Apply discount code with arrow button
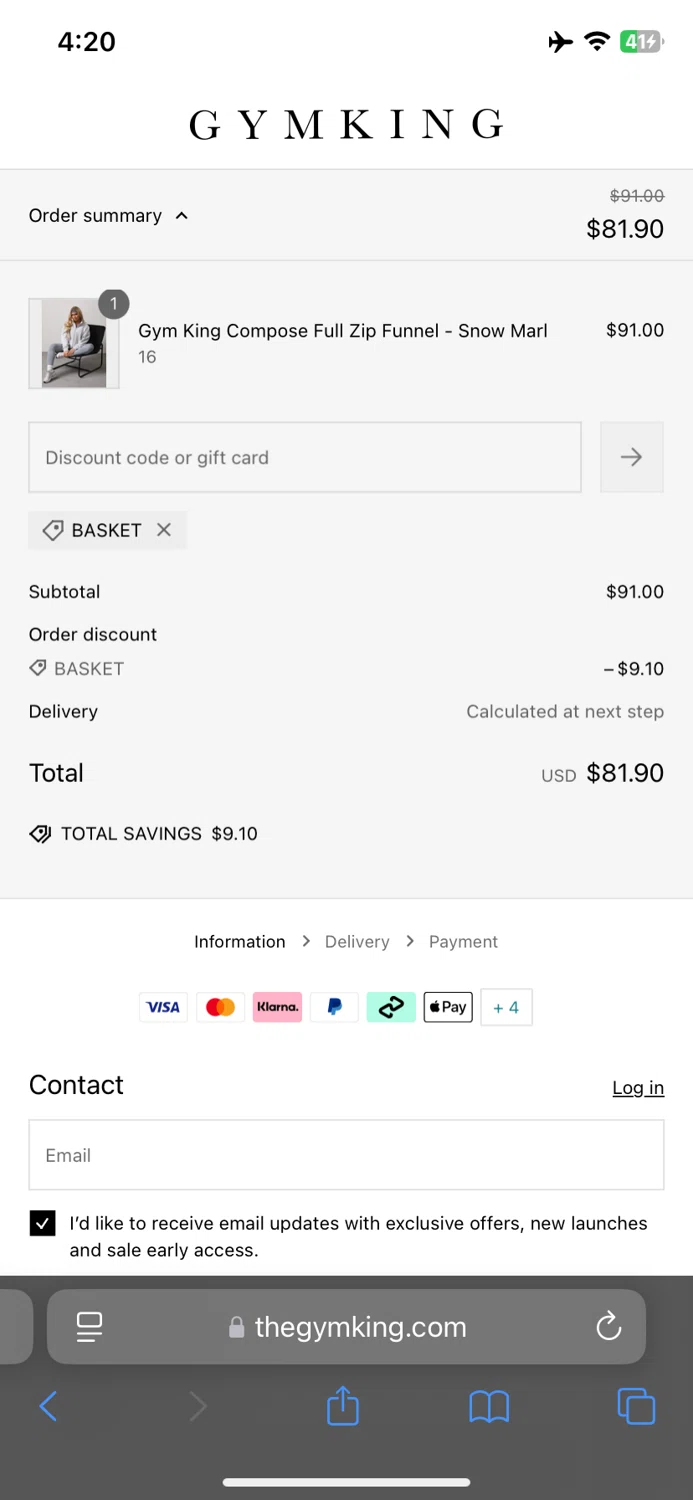 (x=631, y=457)
